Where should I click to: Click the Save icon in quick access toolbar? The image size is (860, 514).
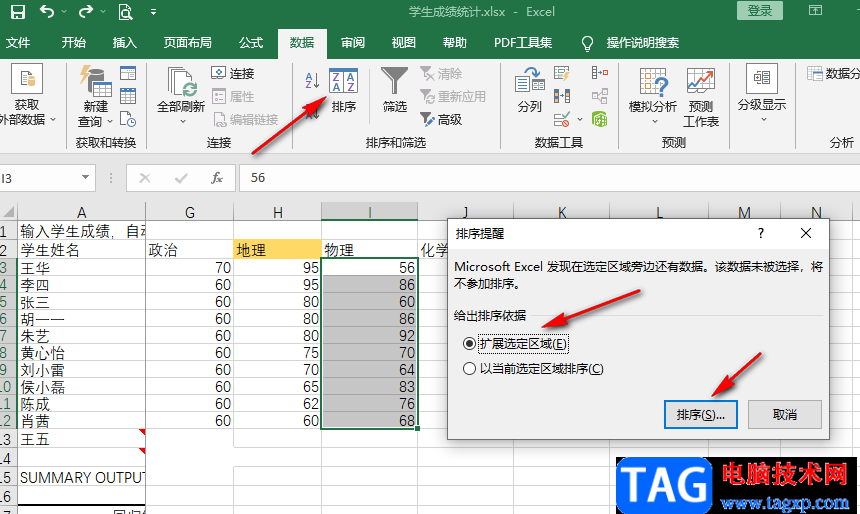(18, 12)
